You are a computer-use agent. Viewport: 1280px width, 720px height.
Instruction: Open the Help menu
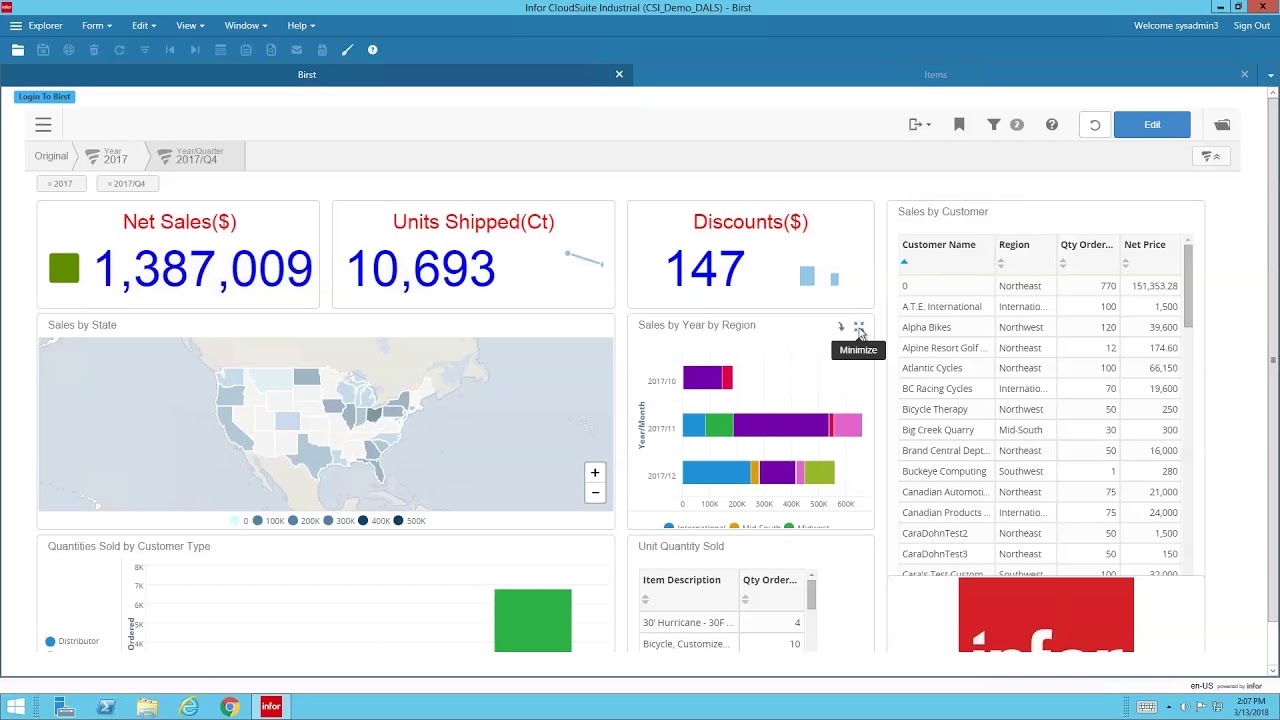[x=301, y=25]
